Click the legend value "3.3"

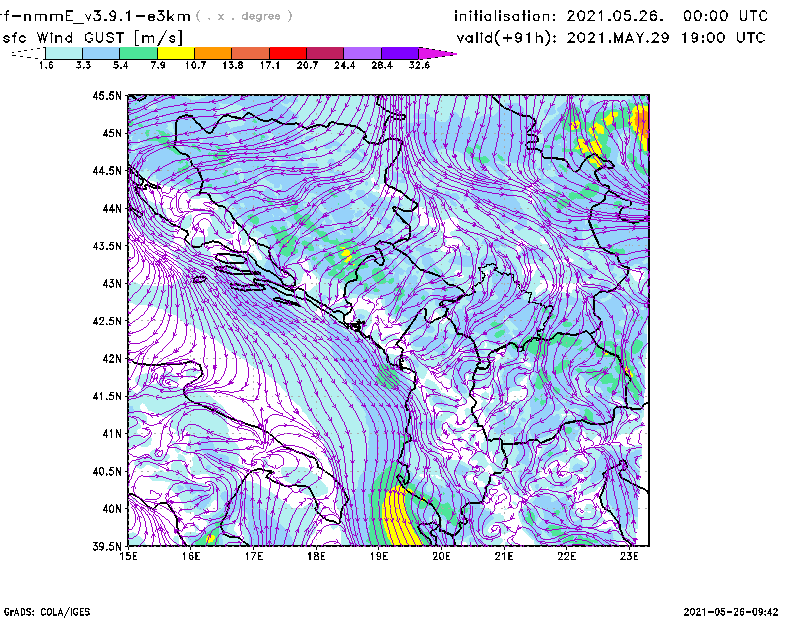tap(83, 65)
